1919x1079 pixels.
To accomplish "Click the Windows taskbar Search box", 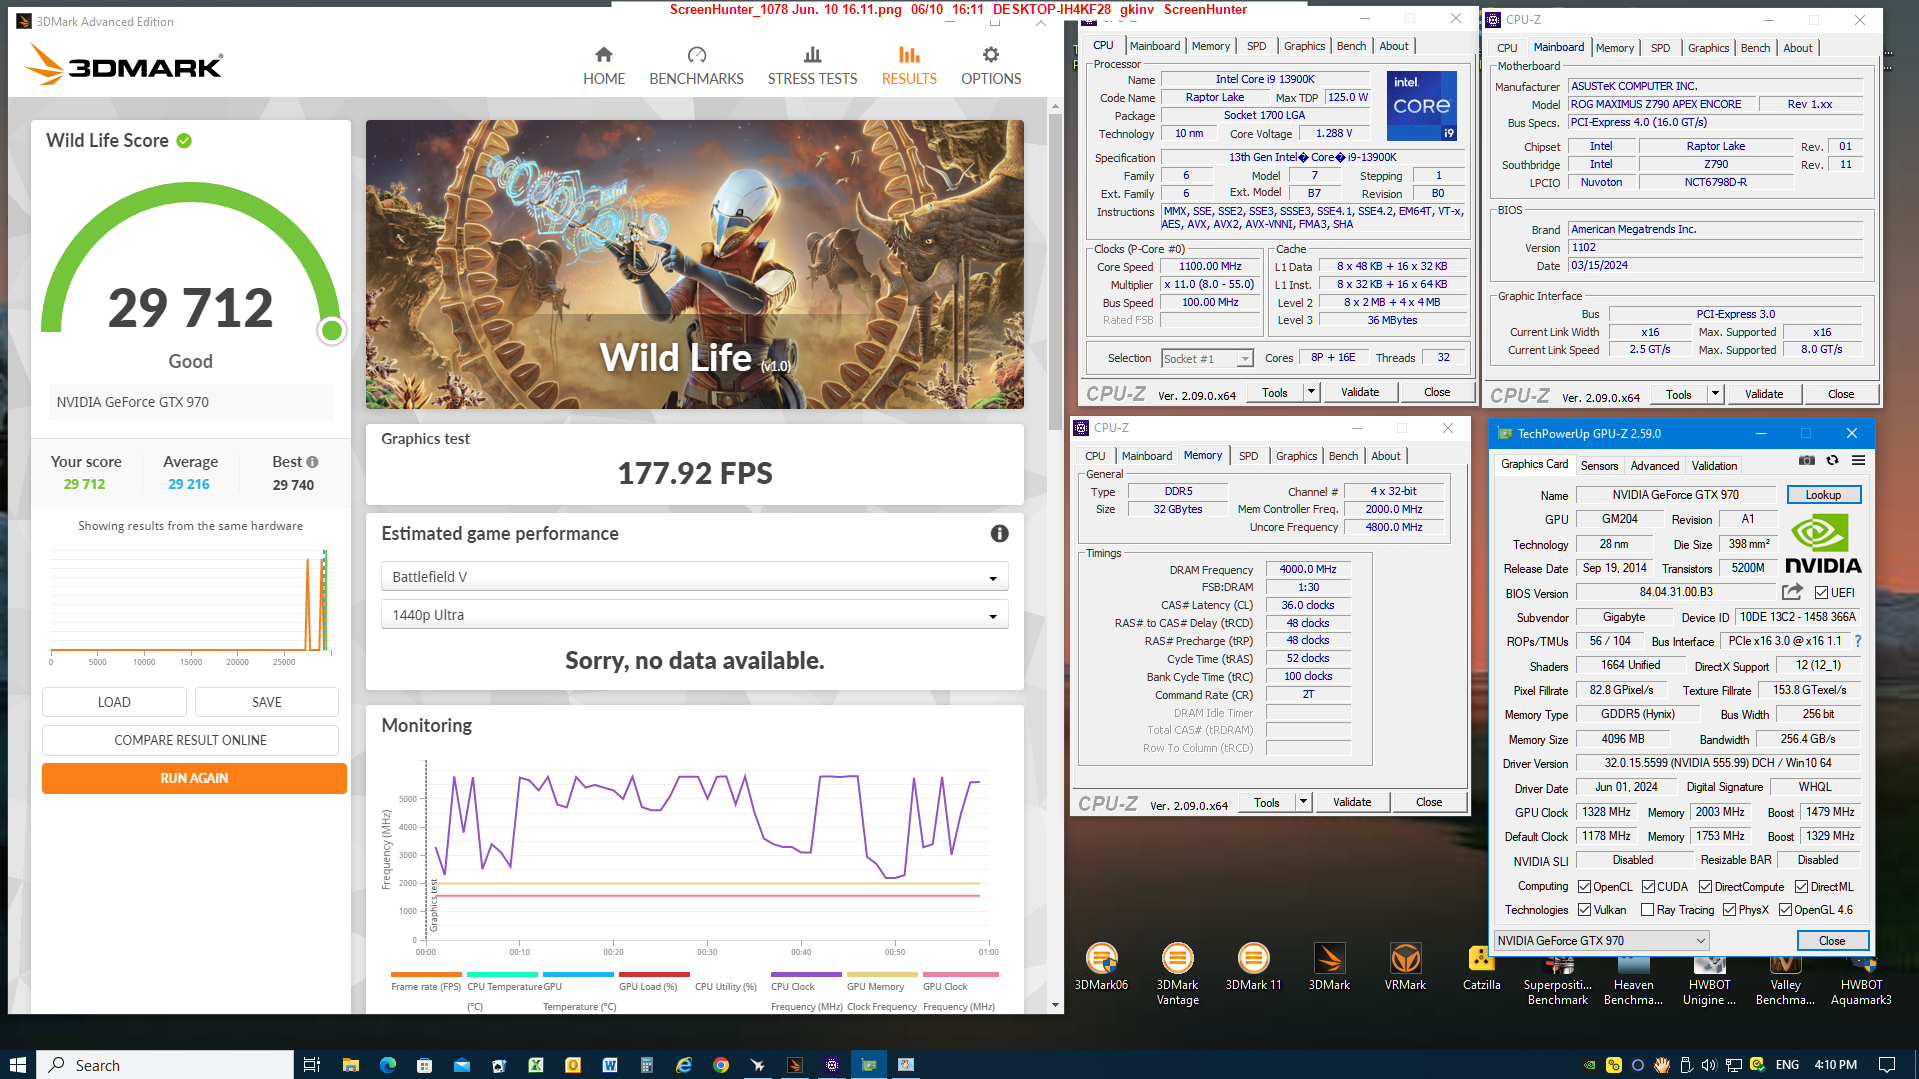I will (165, 1065).
